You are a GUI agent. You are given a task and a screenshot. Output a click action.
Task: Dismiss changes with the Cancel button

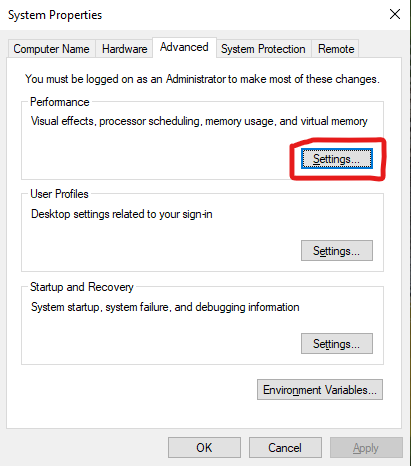(x=285, y=447)
